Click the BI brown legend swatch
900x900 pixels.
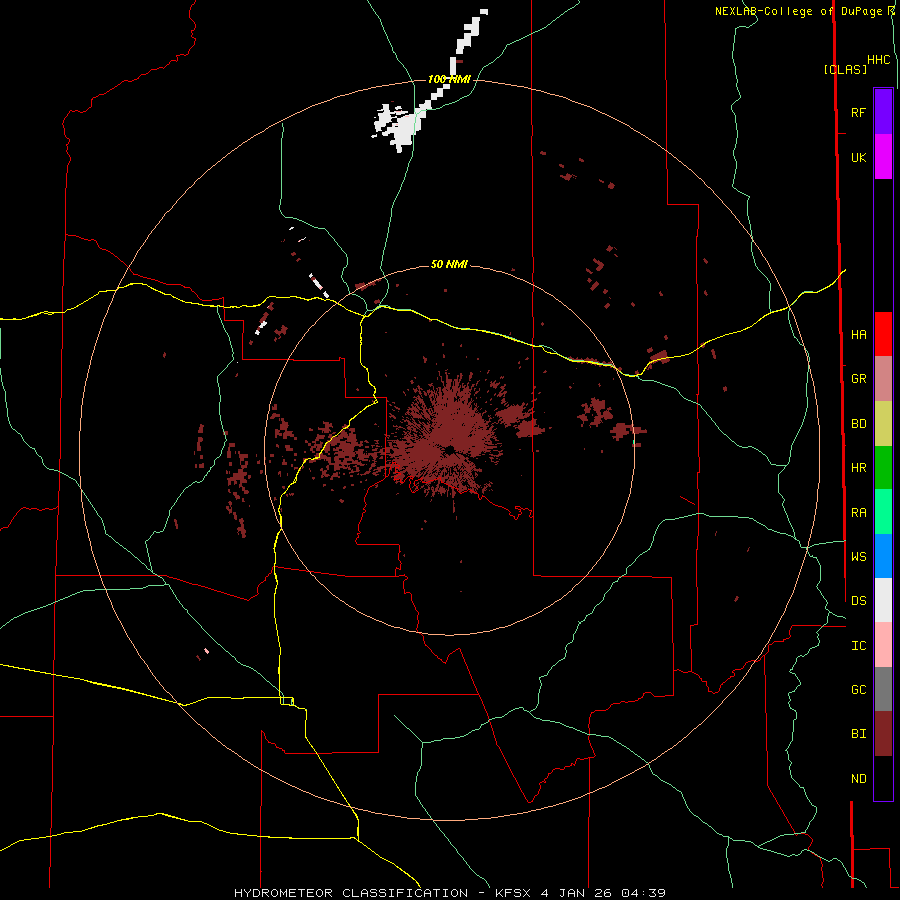pos(883,734)
